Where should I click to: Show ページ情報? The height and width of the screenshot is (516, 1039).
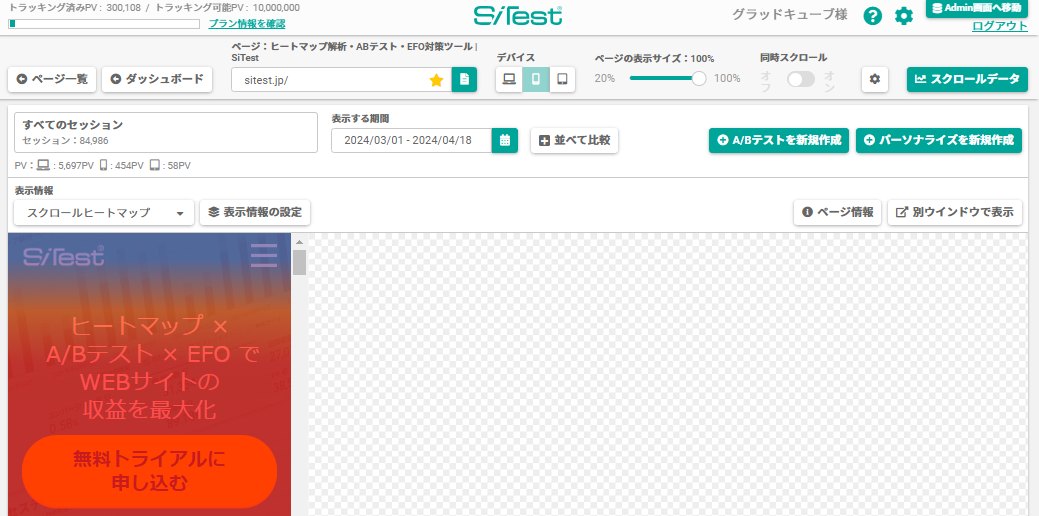[838, 213]
